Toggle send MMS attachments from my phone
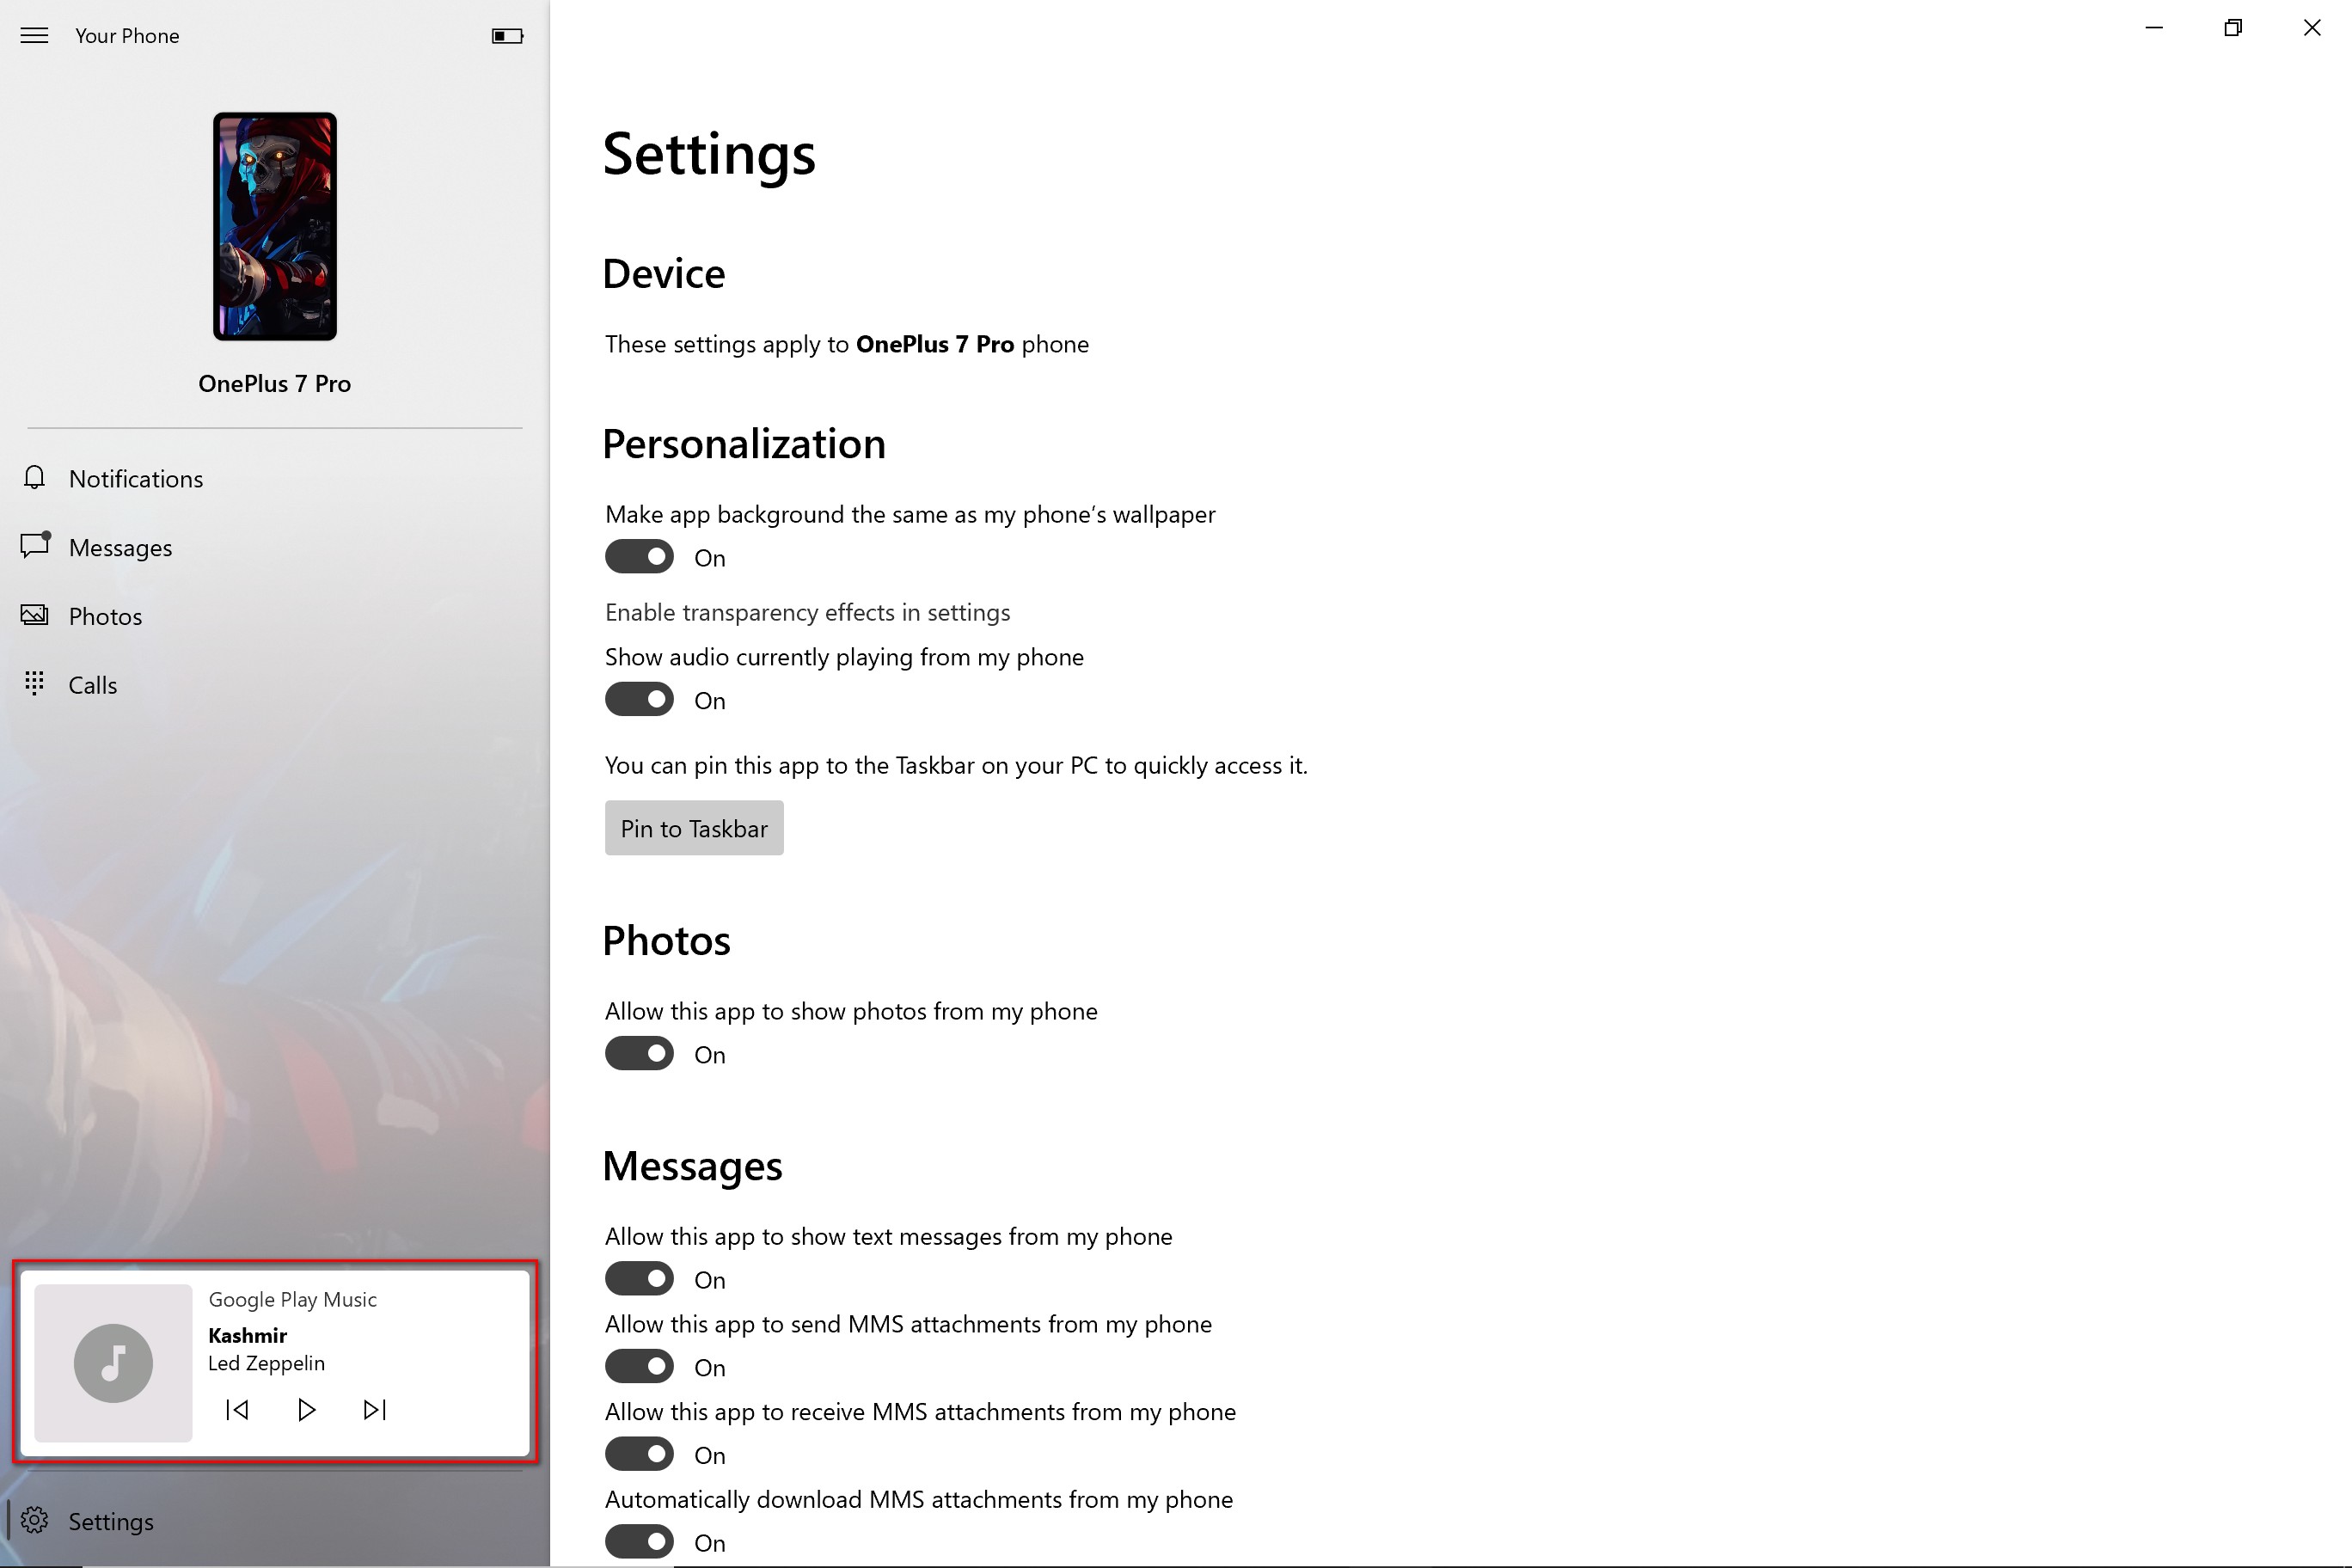 (639, 1367)
